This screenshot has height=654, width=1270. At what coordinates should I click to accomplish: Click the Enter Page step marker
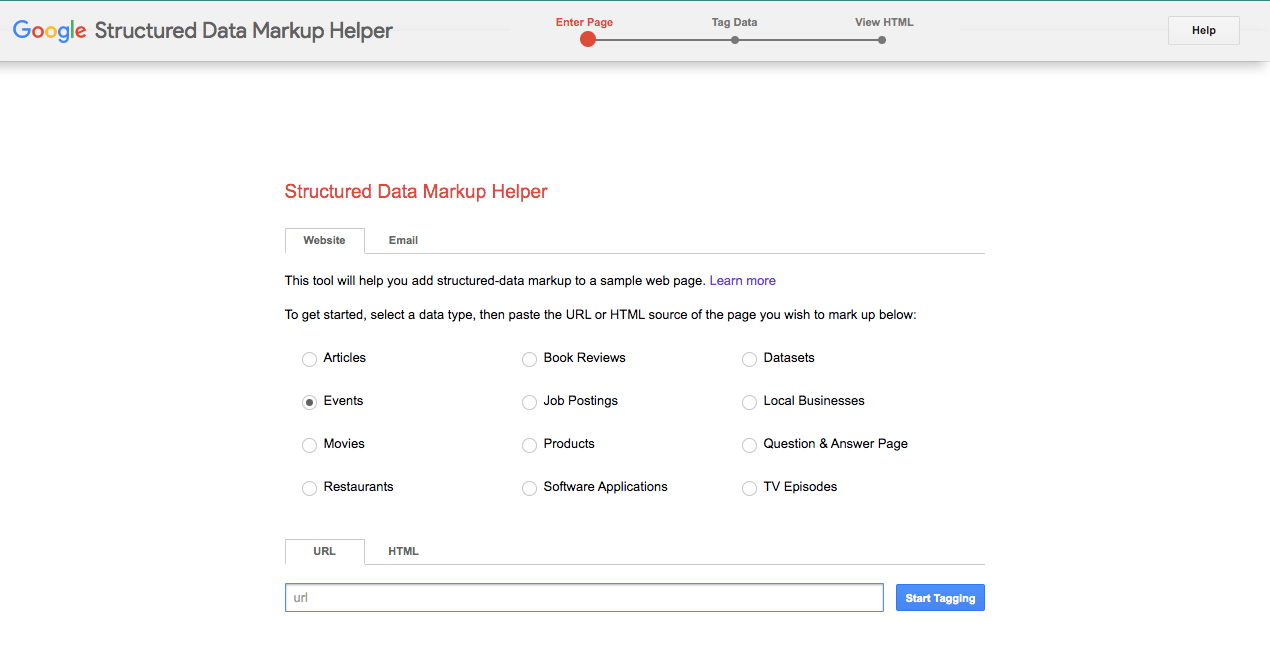coord(588,40)
